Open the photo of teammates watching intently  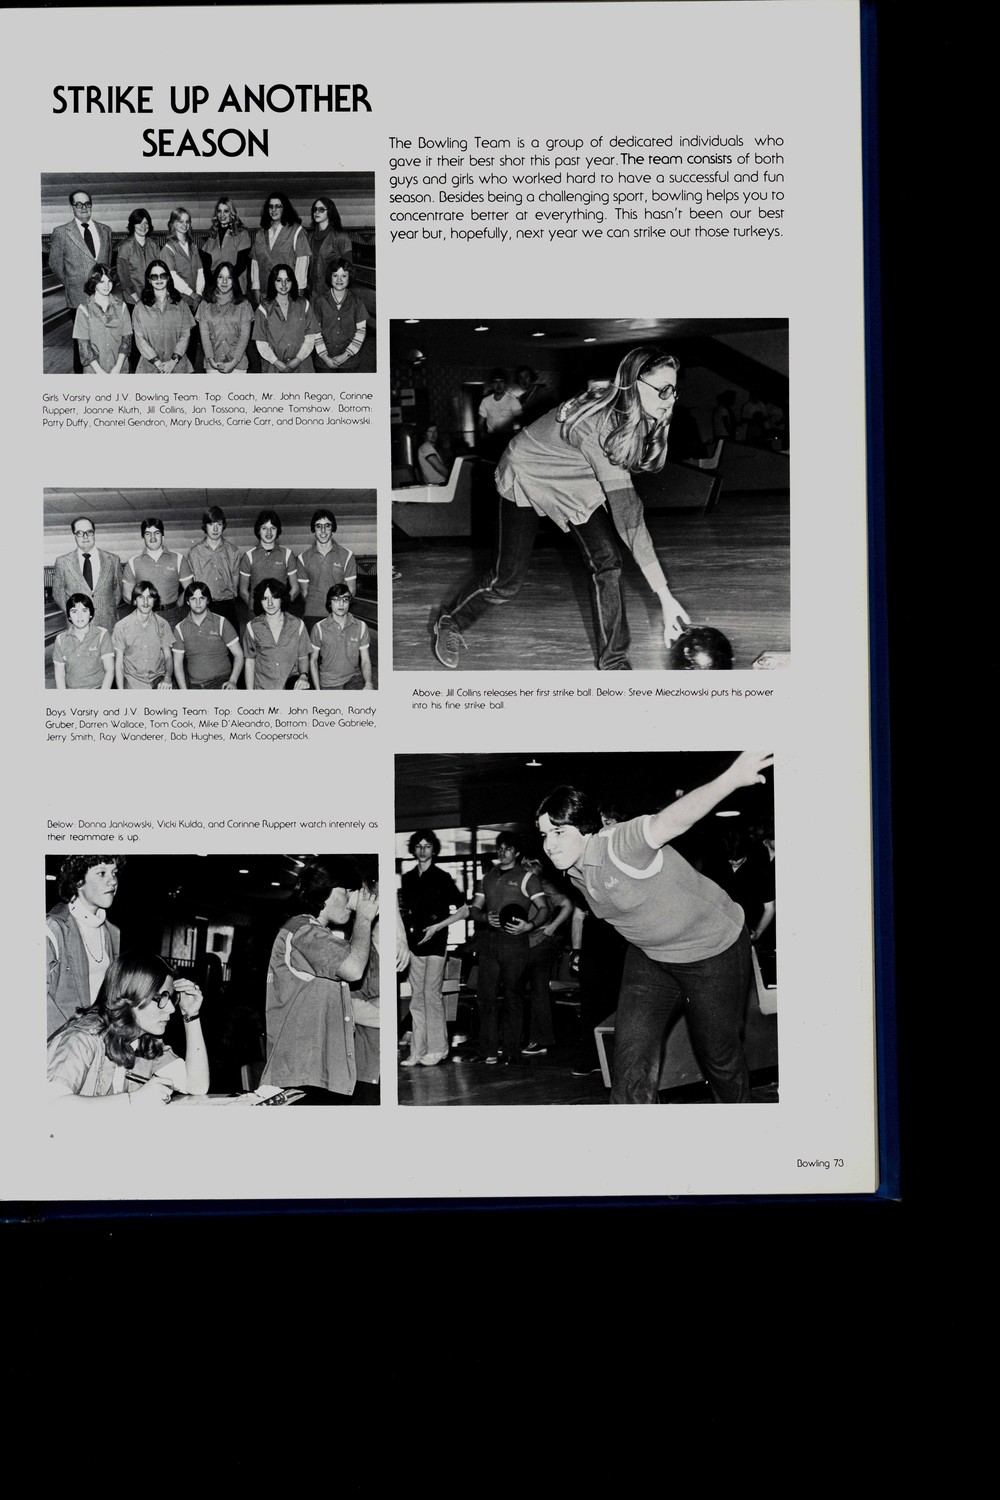point(212,979)
